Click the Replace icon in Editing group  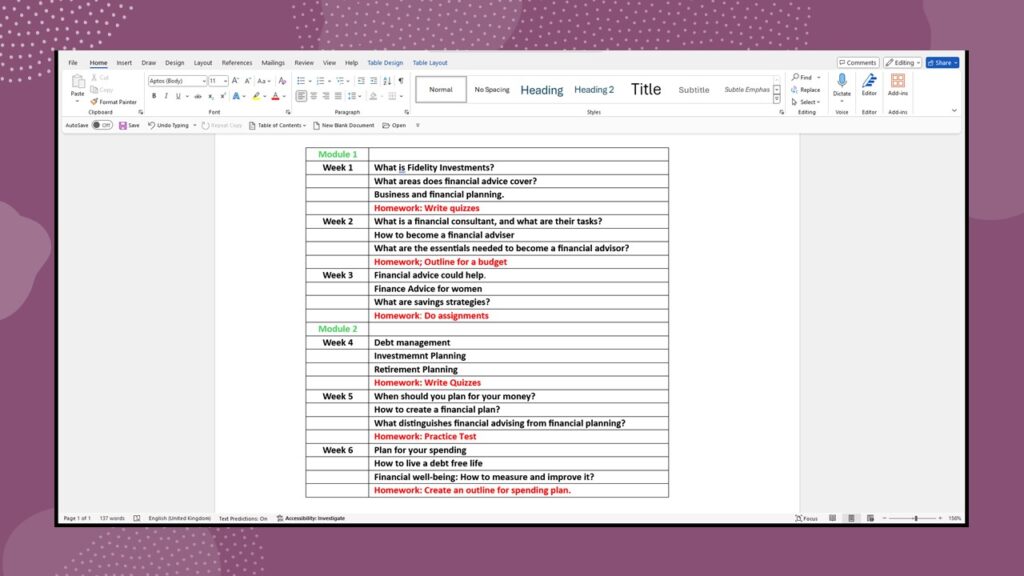[x=806, y=90]
